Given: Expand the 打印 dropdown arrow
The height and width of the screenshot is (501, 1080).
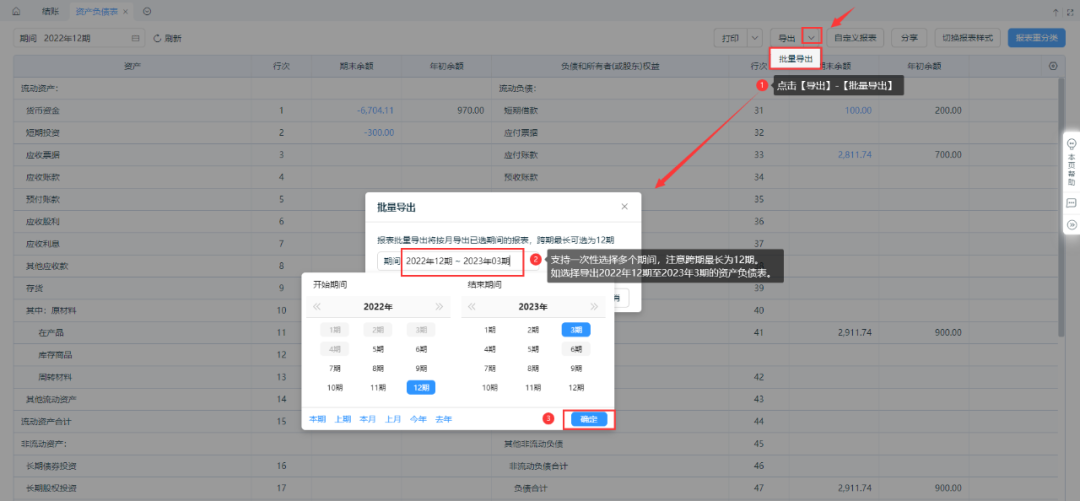Looking at the screenshot, I should (755, 38).
